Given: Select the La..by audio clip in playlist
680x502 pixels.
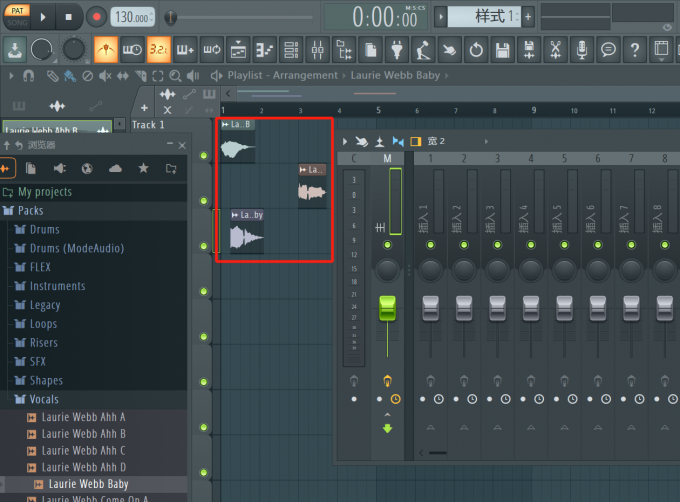Looking at the screenshot, I should (247, 231).
